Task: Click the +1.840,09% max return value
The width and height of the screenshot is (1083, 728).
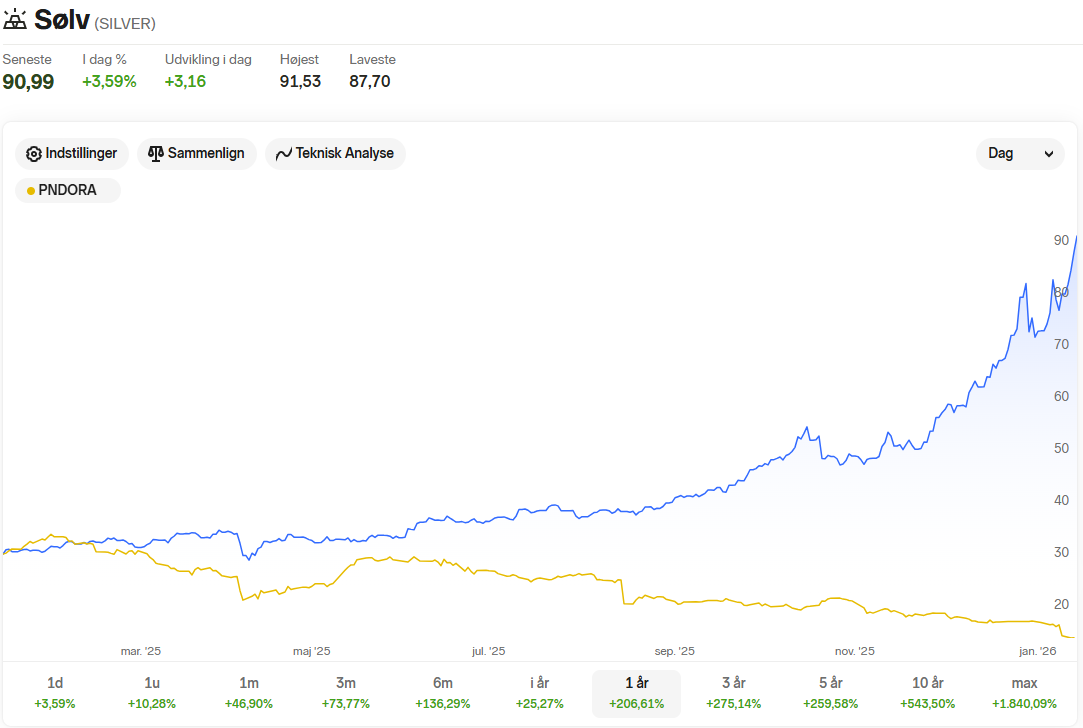Action: (1024, 704)
